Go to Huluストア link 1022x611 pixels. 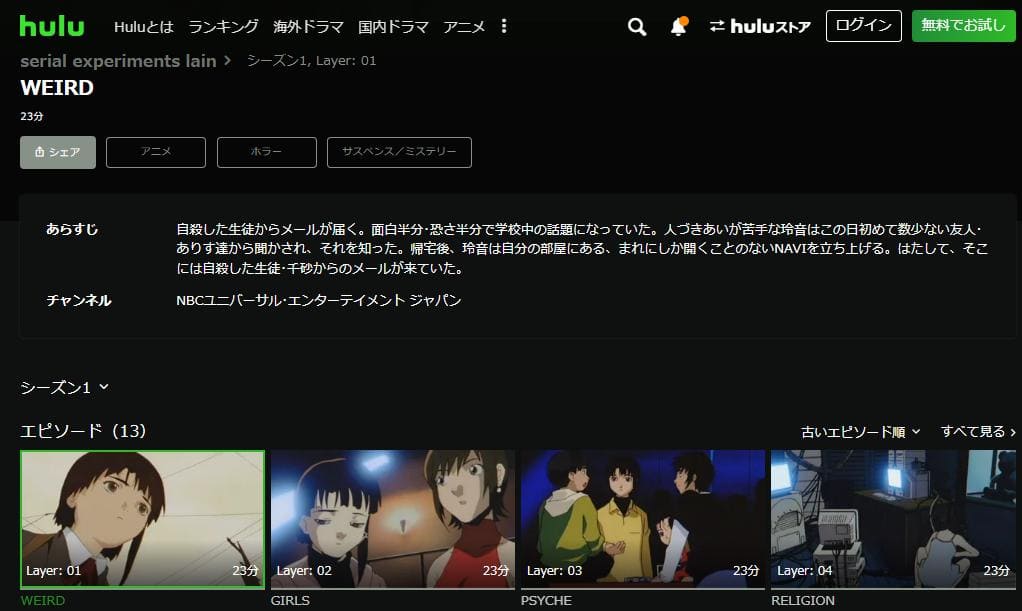[760, 26]
